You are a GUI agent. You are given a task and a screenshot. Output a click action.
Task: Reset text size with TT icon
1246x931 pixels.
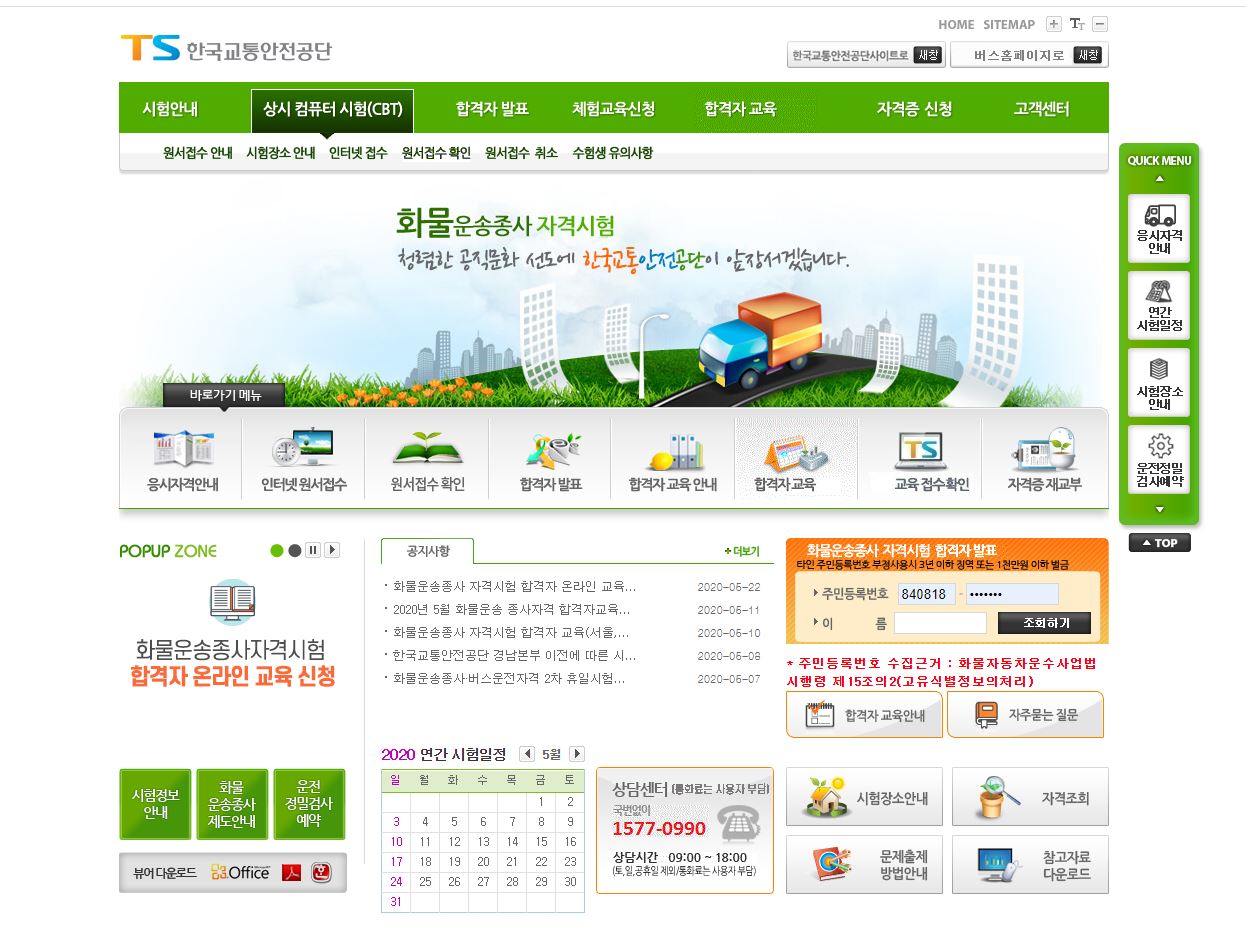[x=1077, y=24]
